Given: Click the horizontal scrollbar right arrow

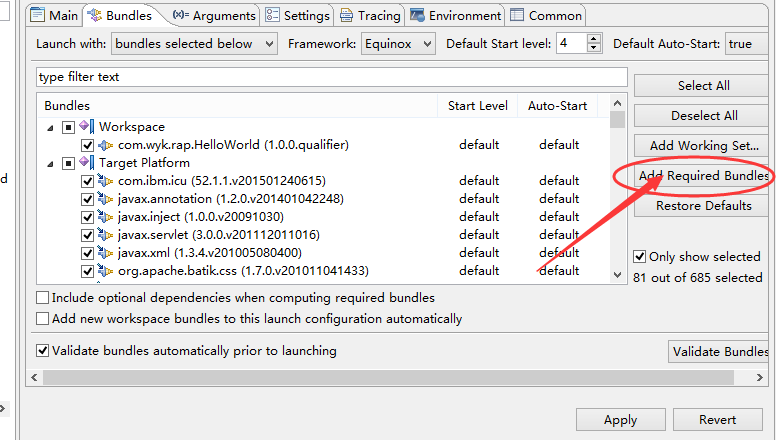Looking at the screenshot, I should (x=760, y=378).
